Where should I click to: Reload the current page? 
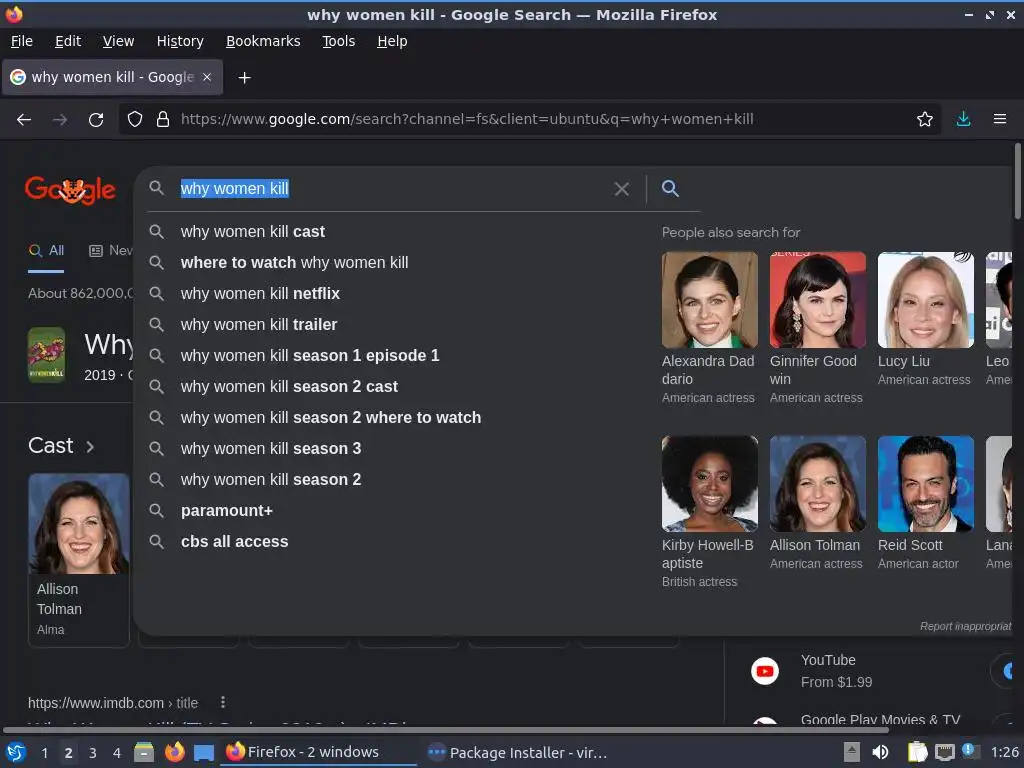click(x=96, y=120)
